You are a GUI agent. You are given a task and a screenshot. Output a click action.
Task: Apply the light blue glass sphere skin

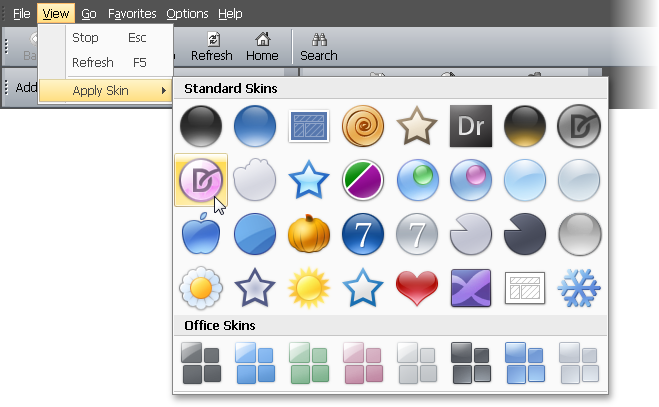pos(525,180)
